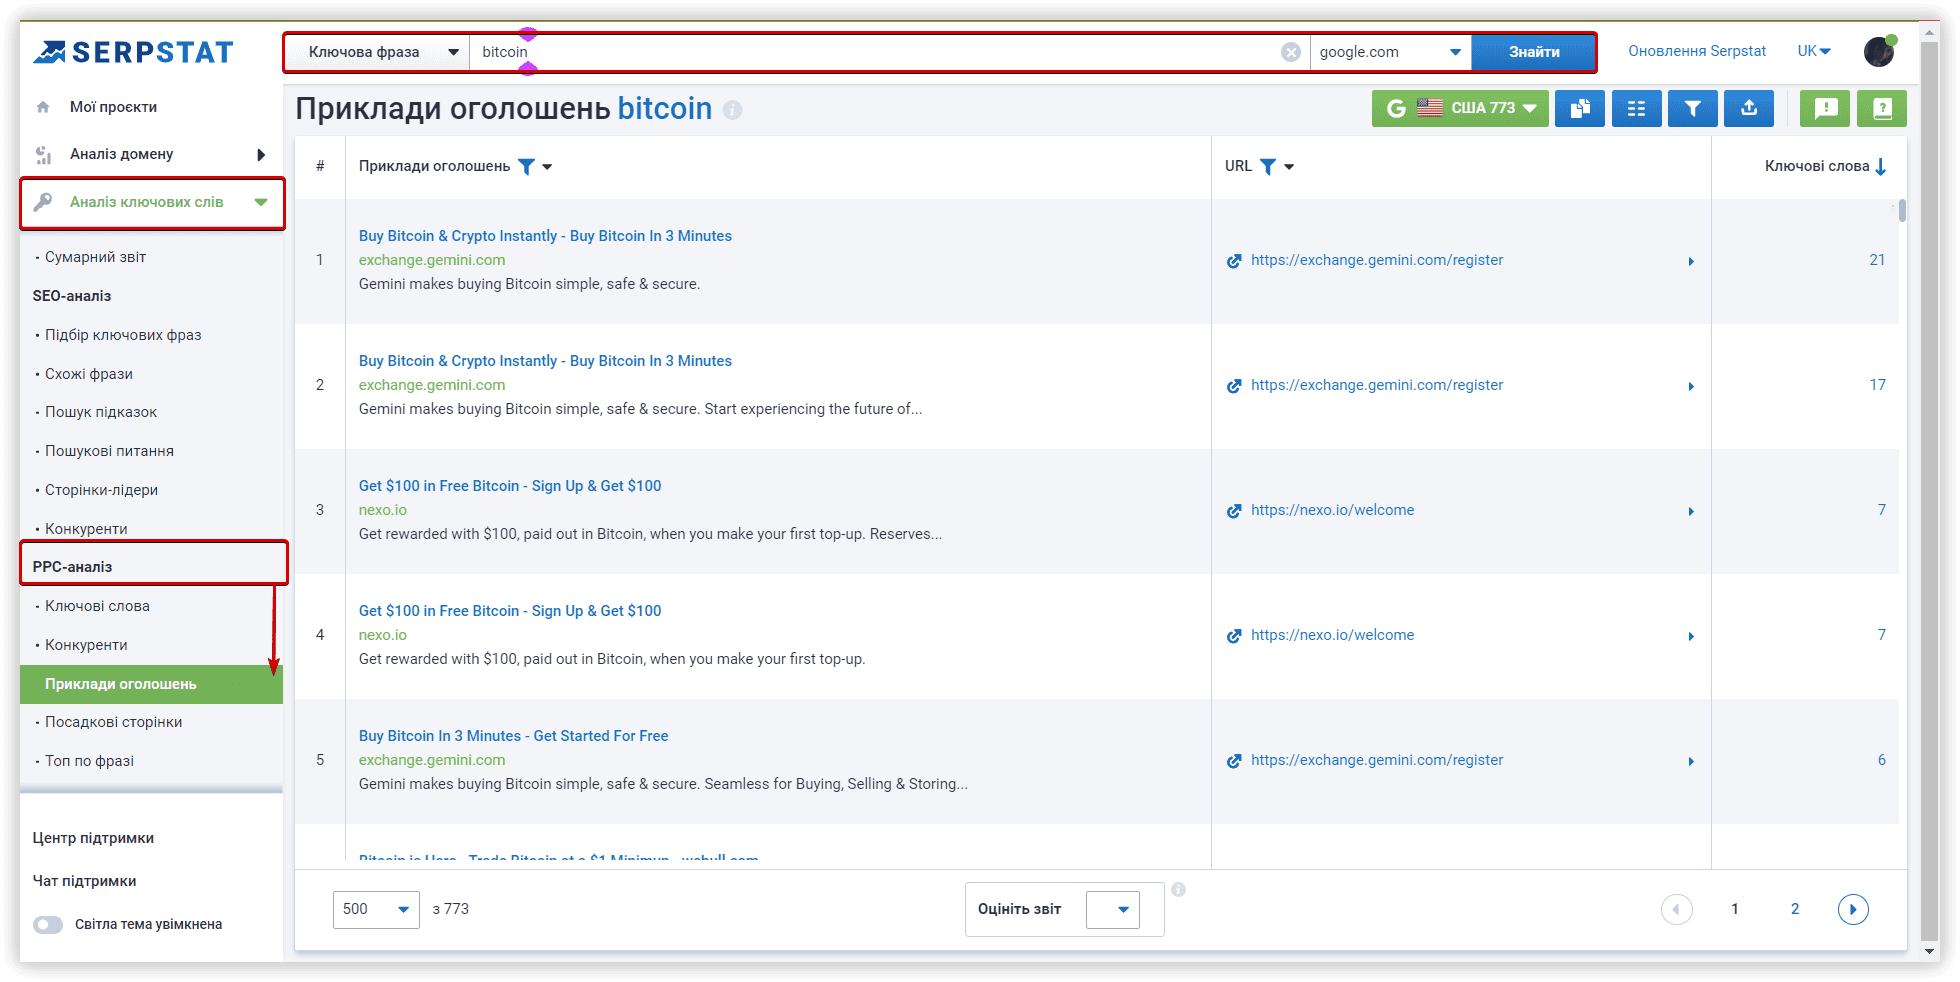Go to the previous page arrow

click(1677, 909)
